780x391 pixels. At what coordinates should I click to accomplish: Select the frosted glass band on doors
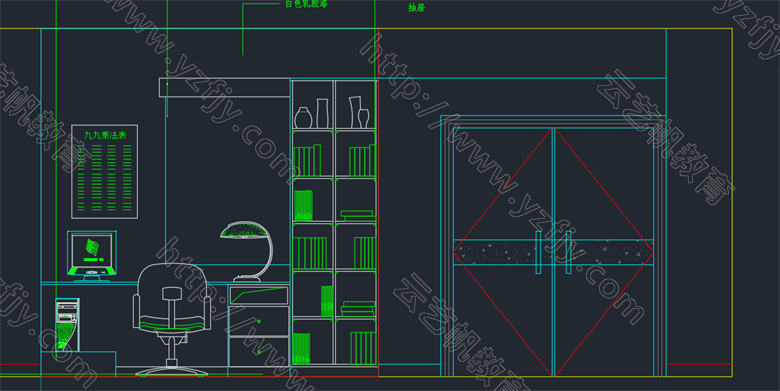(x=553, y=252)
